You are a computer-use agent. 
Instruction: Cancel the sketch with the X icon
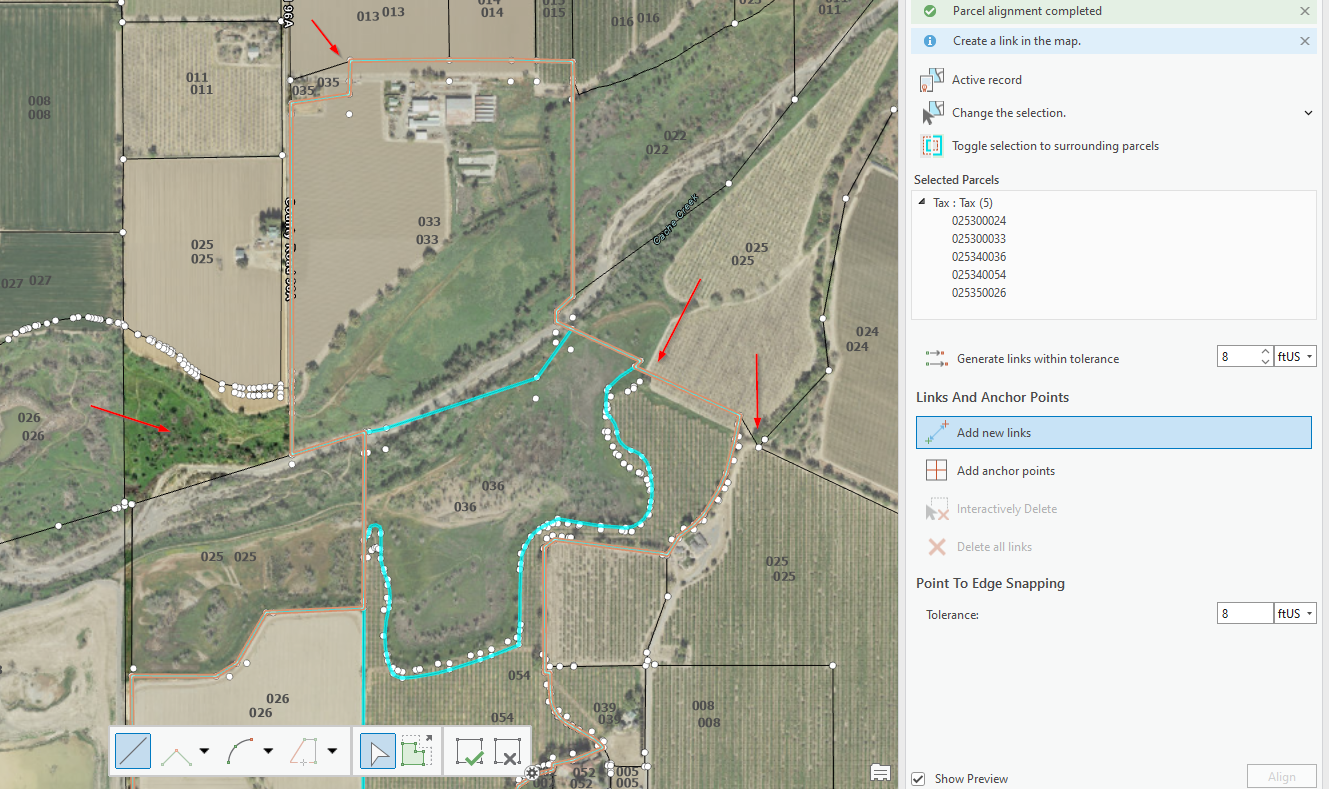point(507,751)
